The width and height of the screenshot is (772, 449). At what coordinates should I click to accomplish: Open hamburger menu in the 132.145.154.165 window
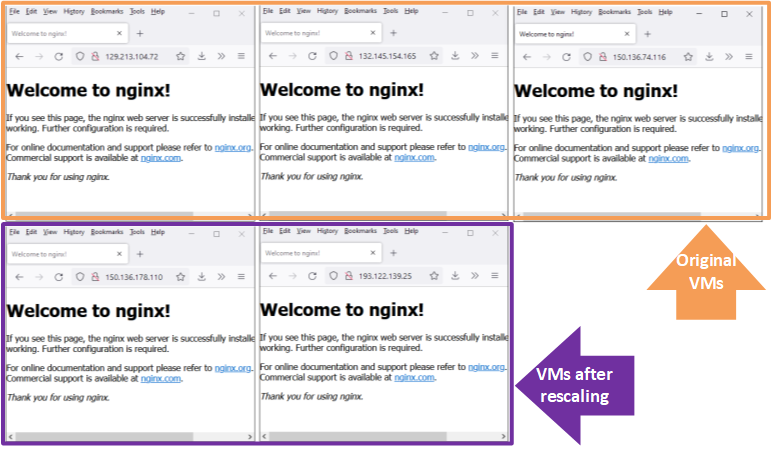coord(495,56)
